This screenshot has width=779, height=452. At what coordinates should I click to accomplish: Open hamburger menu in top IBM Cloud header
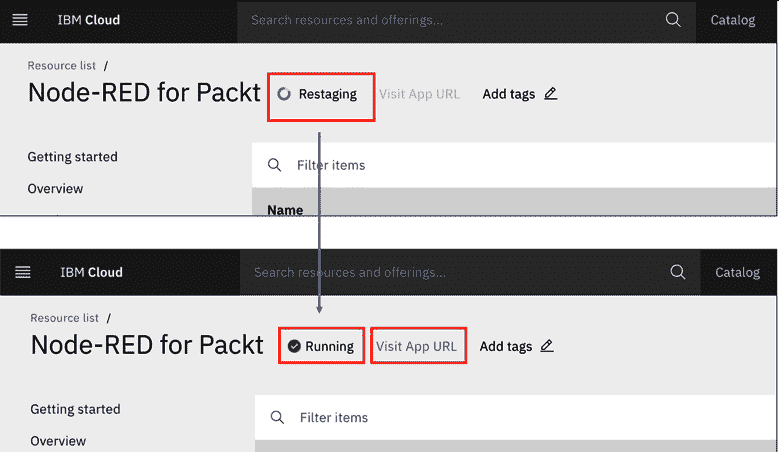20,20
